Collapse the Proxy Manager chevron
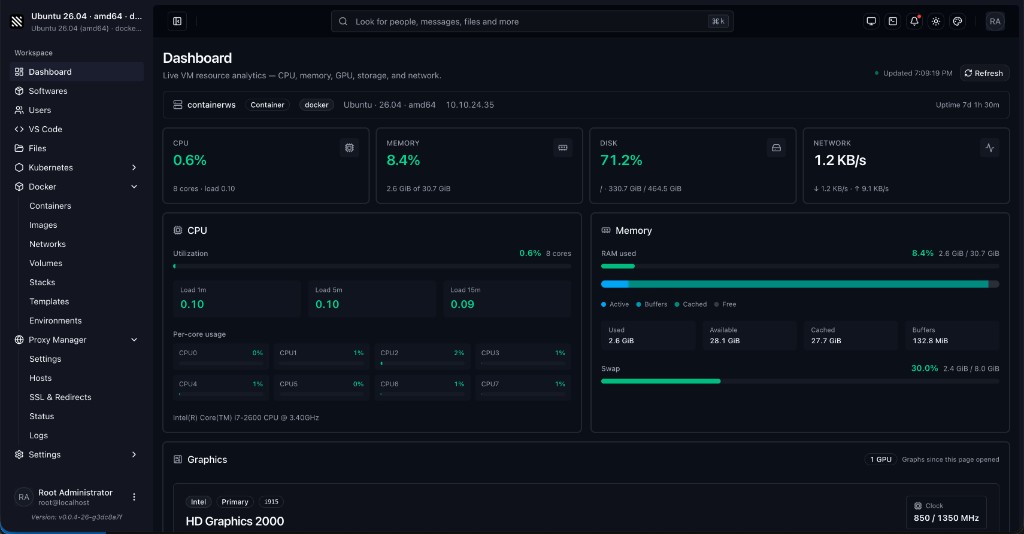1024x534 pixels. pos(134,339)
